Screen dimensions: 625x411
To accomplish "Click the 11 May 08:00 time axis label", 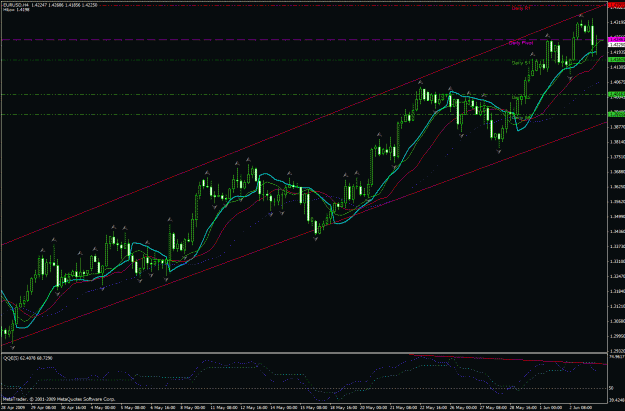I will 224,408.
